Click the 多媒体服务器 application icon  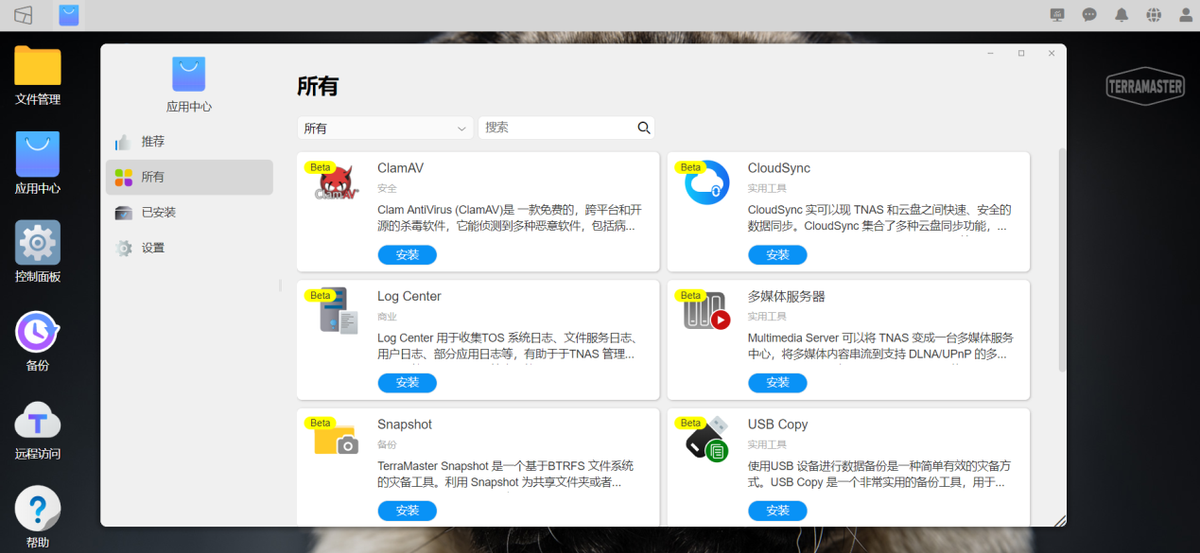706,312
